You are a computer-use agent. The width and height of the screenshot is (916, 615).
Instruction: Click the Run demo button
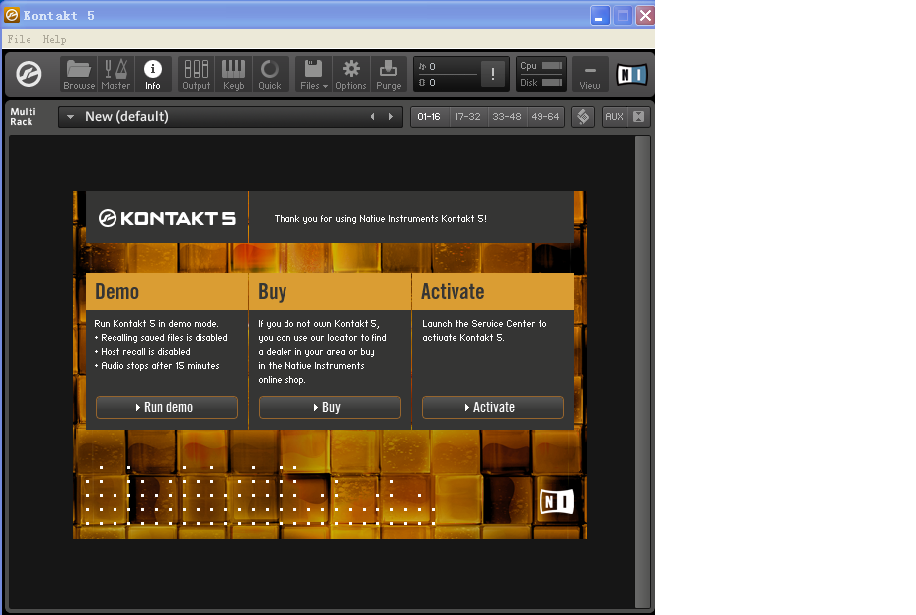(x=167, y=407)
